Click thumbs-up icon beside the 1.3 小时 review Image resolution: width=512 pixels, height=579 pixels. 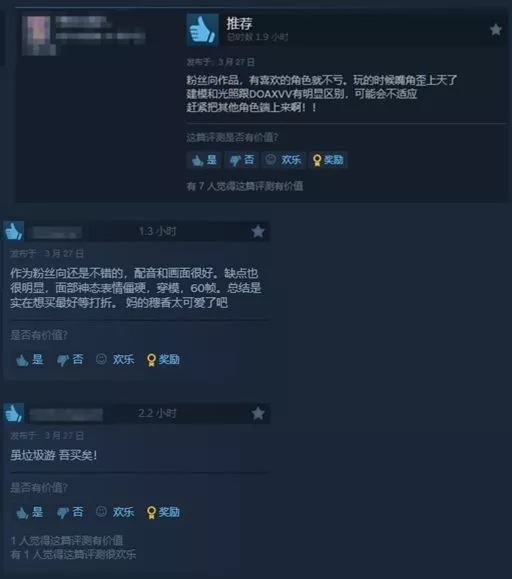pos(14,231)
